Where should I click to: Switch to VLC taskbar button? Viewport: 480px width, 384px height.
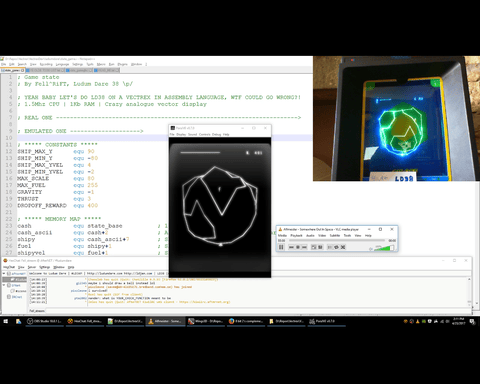pos(165,321)
